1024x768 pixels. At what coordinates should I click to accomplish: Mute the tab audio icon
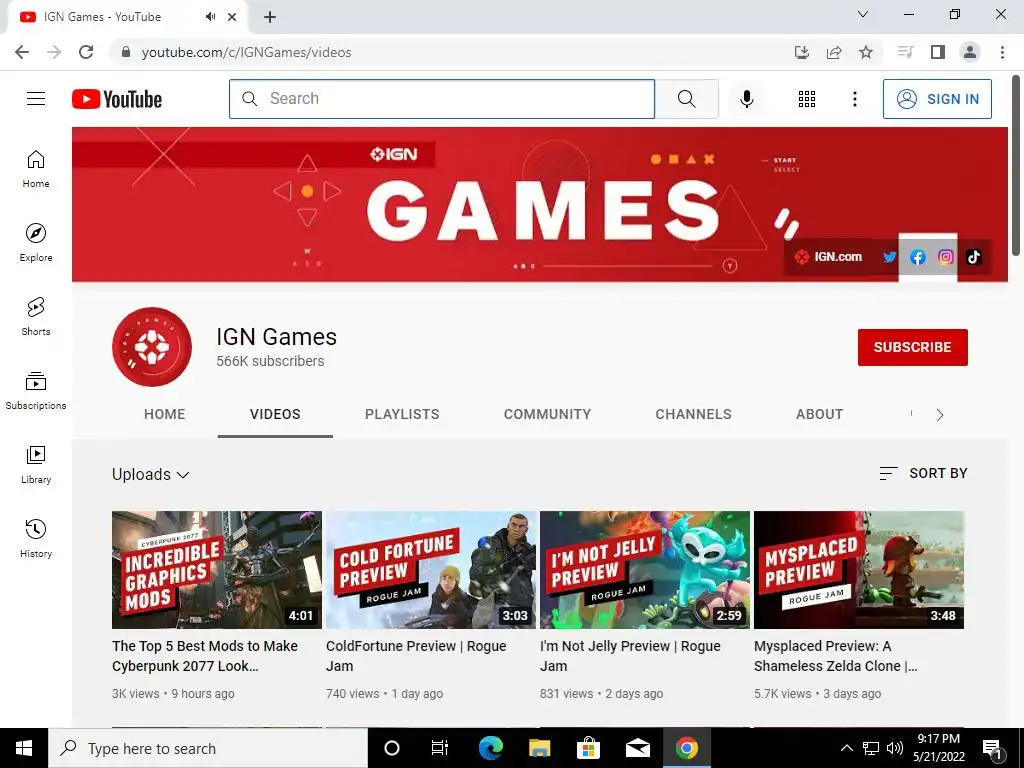[210, 17]
